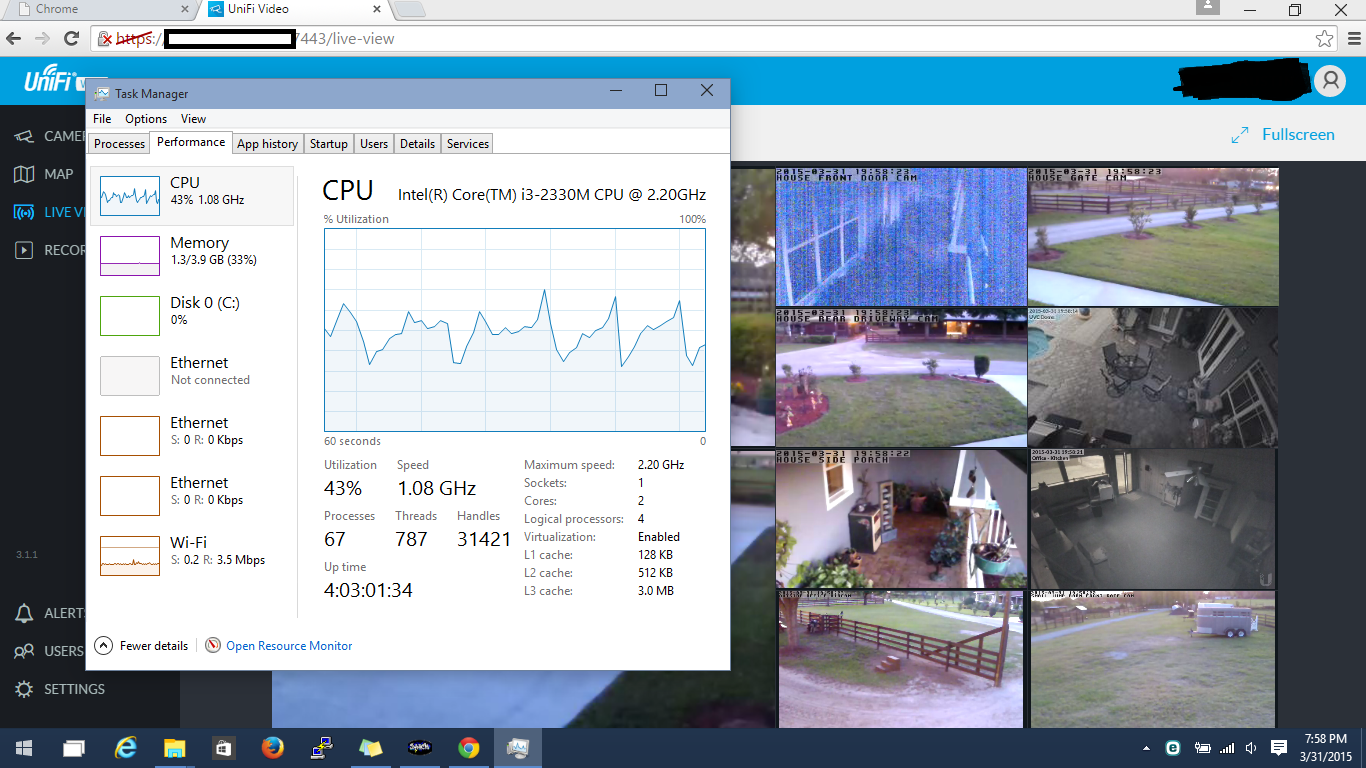
Task: Click the CPU utilization graph
Action: [x=515, y=330]
